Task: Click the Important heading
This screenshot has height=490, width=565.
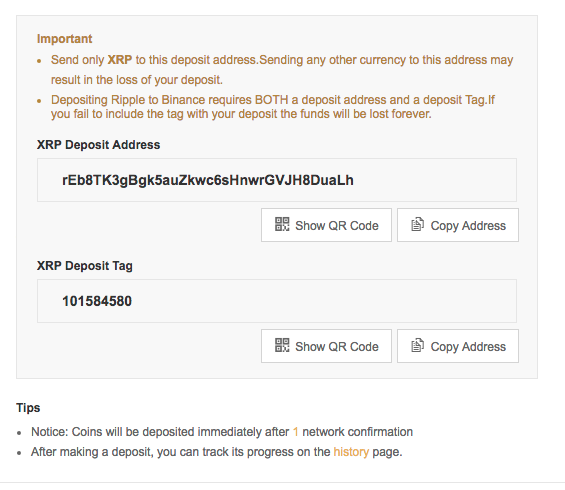Action: pos(64,39)
